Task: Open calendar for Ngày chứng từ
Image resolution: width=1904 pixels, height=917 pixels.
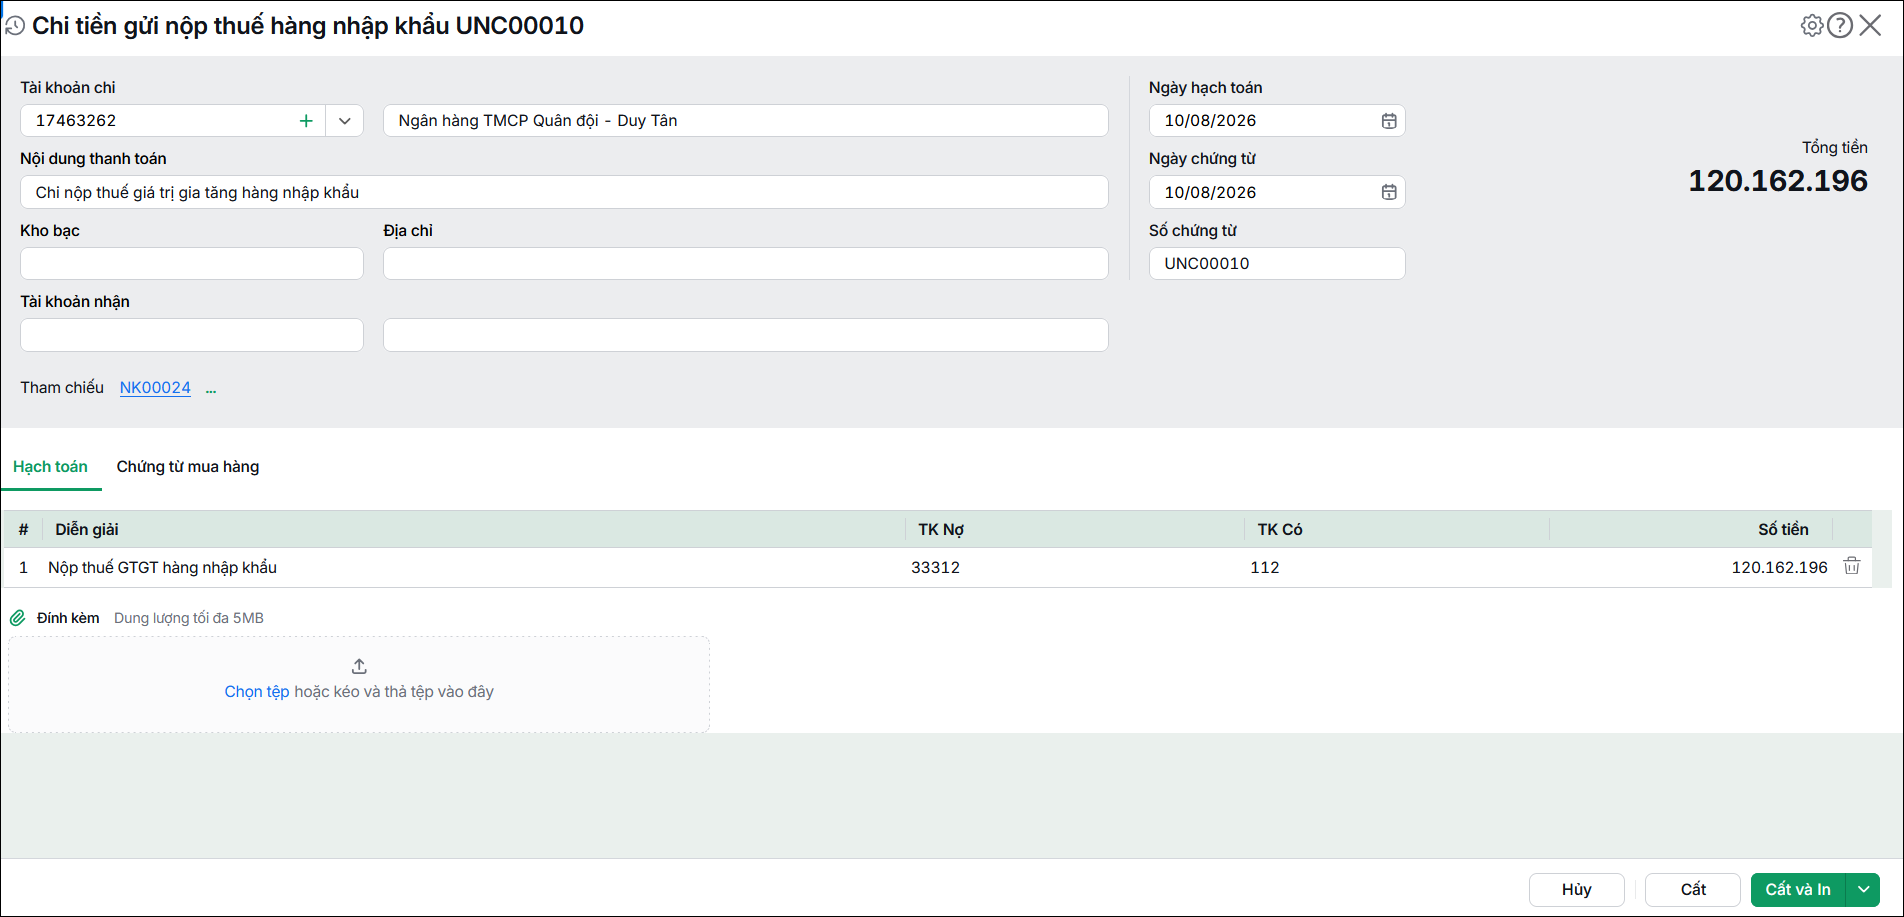Action: coord(1389,192)
